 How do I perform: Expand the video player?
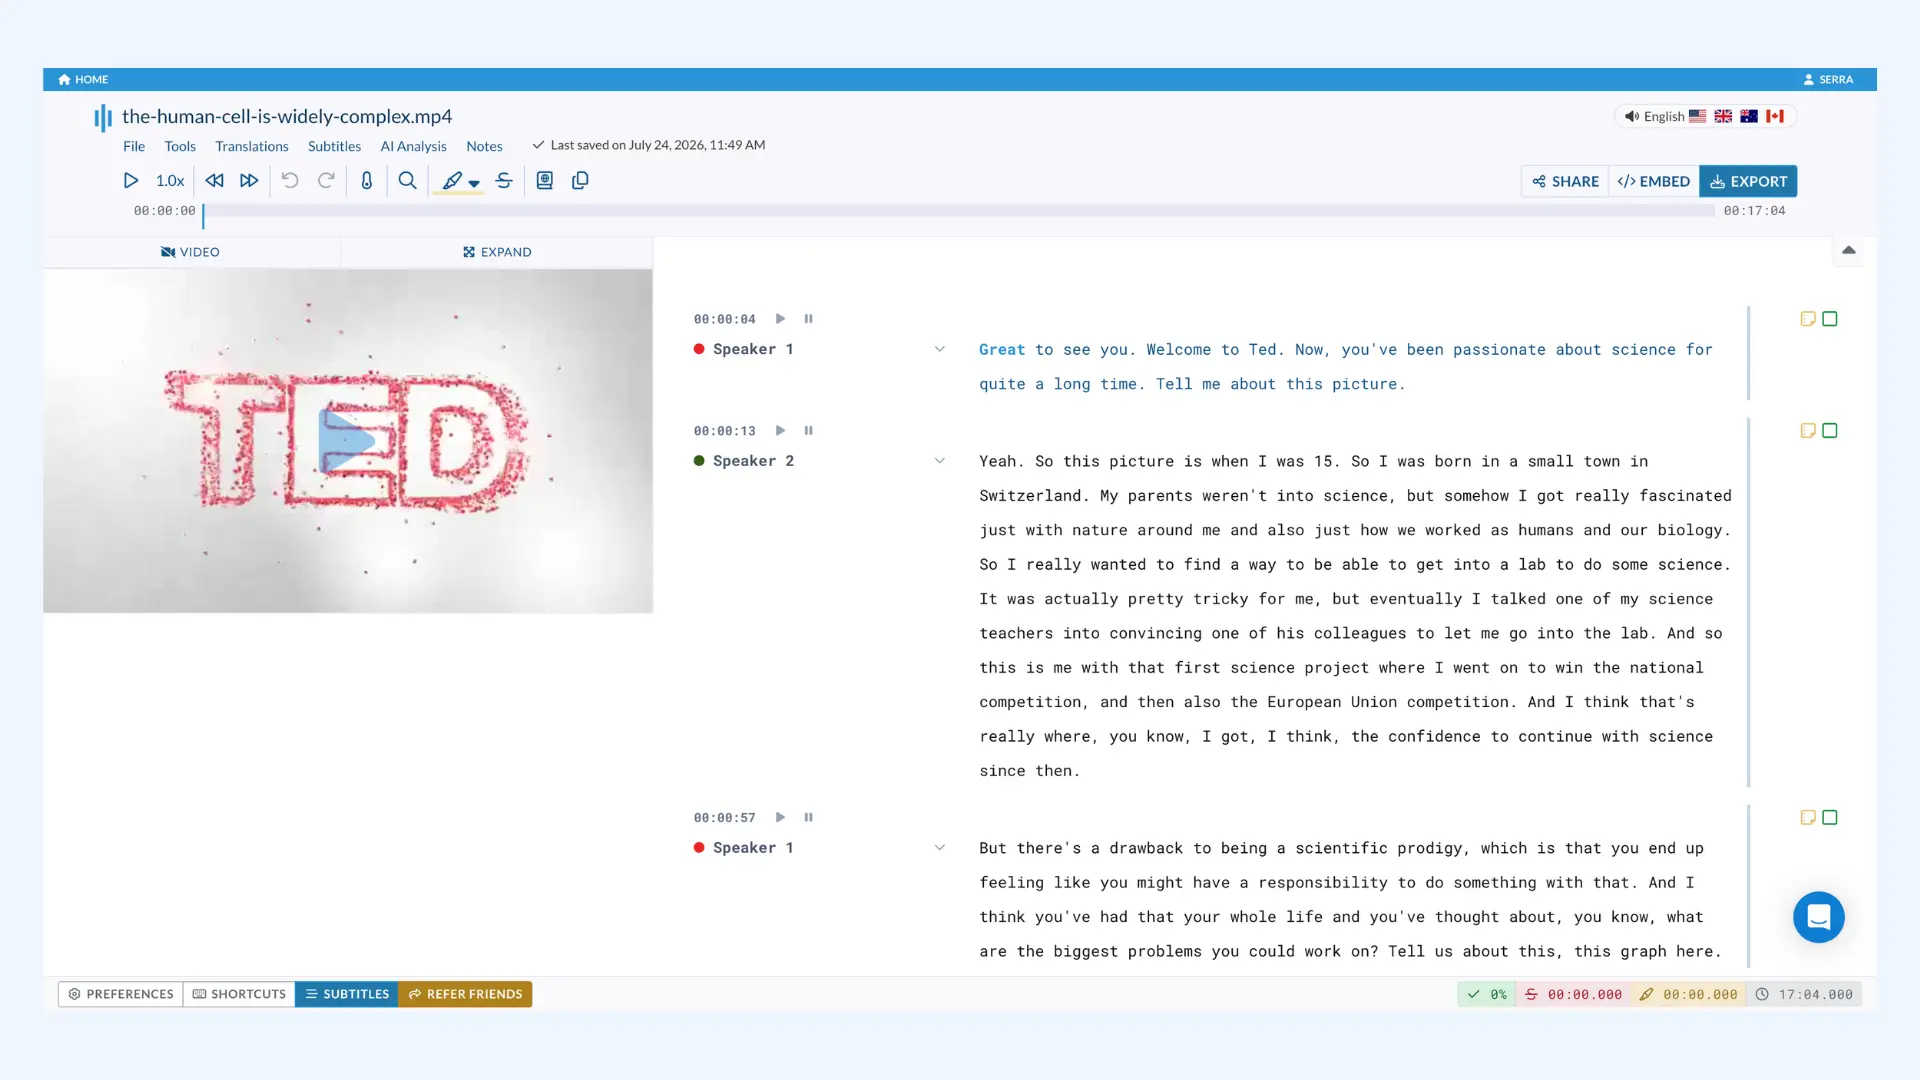tap(497, 252)
